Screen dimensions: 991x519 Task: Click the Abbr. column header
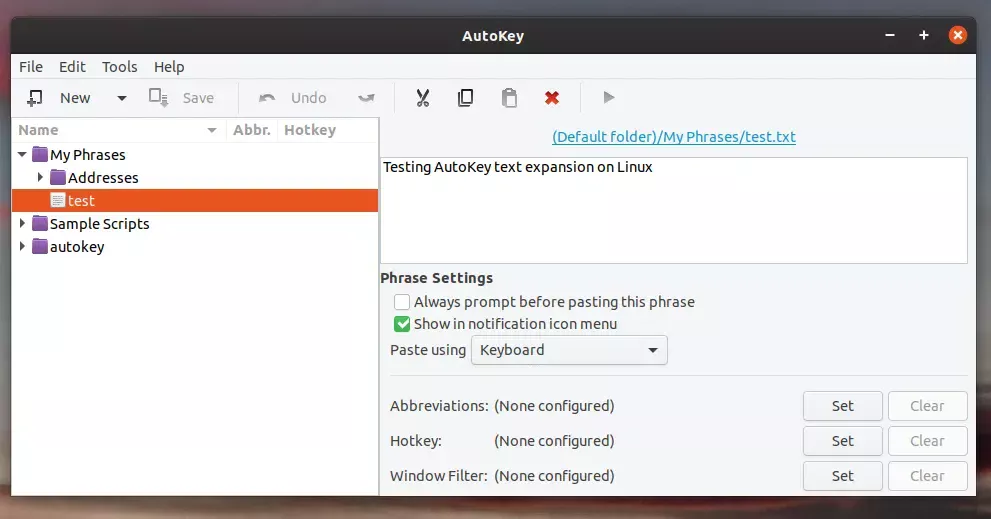(252, 130)
